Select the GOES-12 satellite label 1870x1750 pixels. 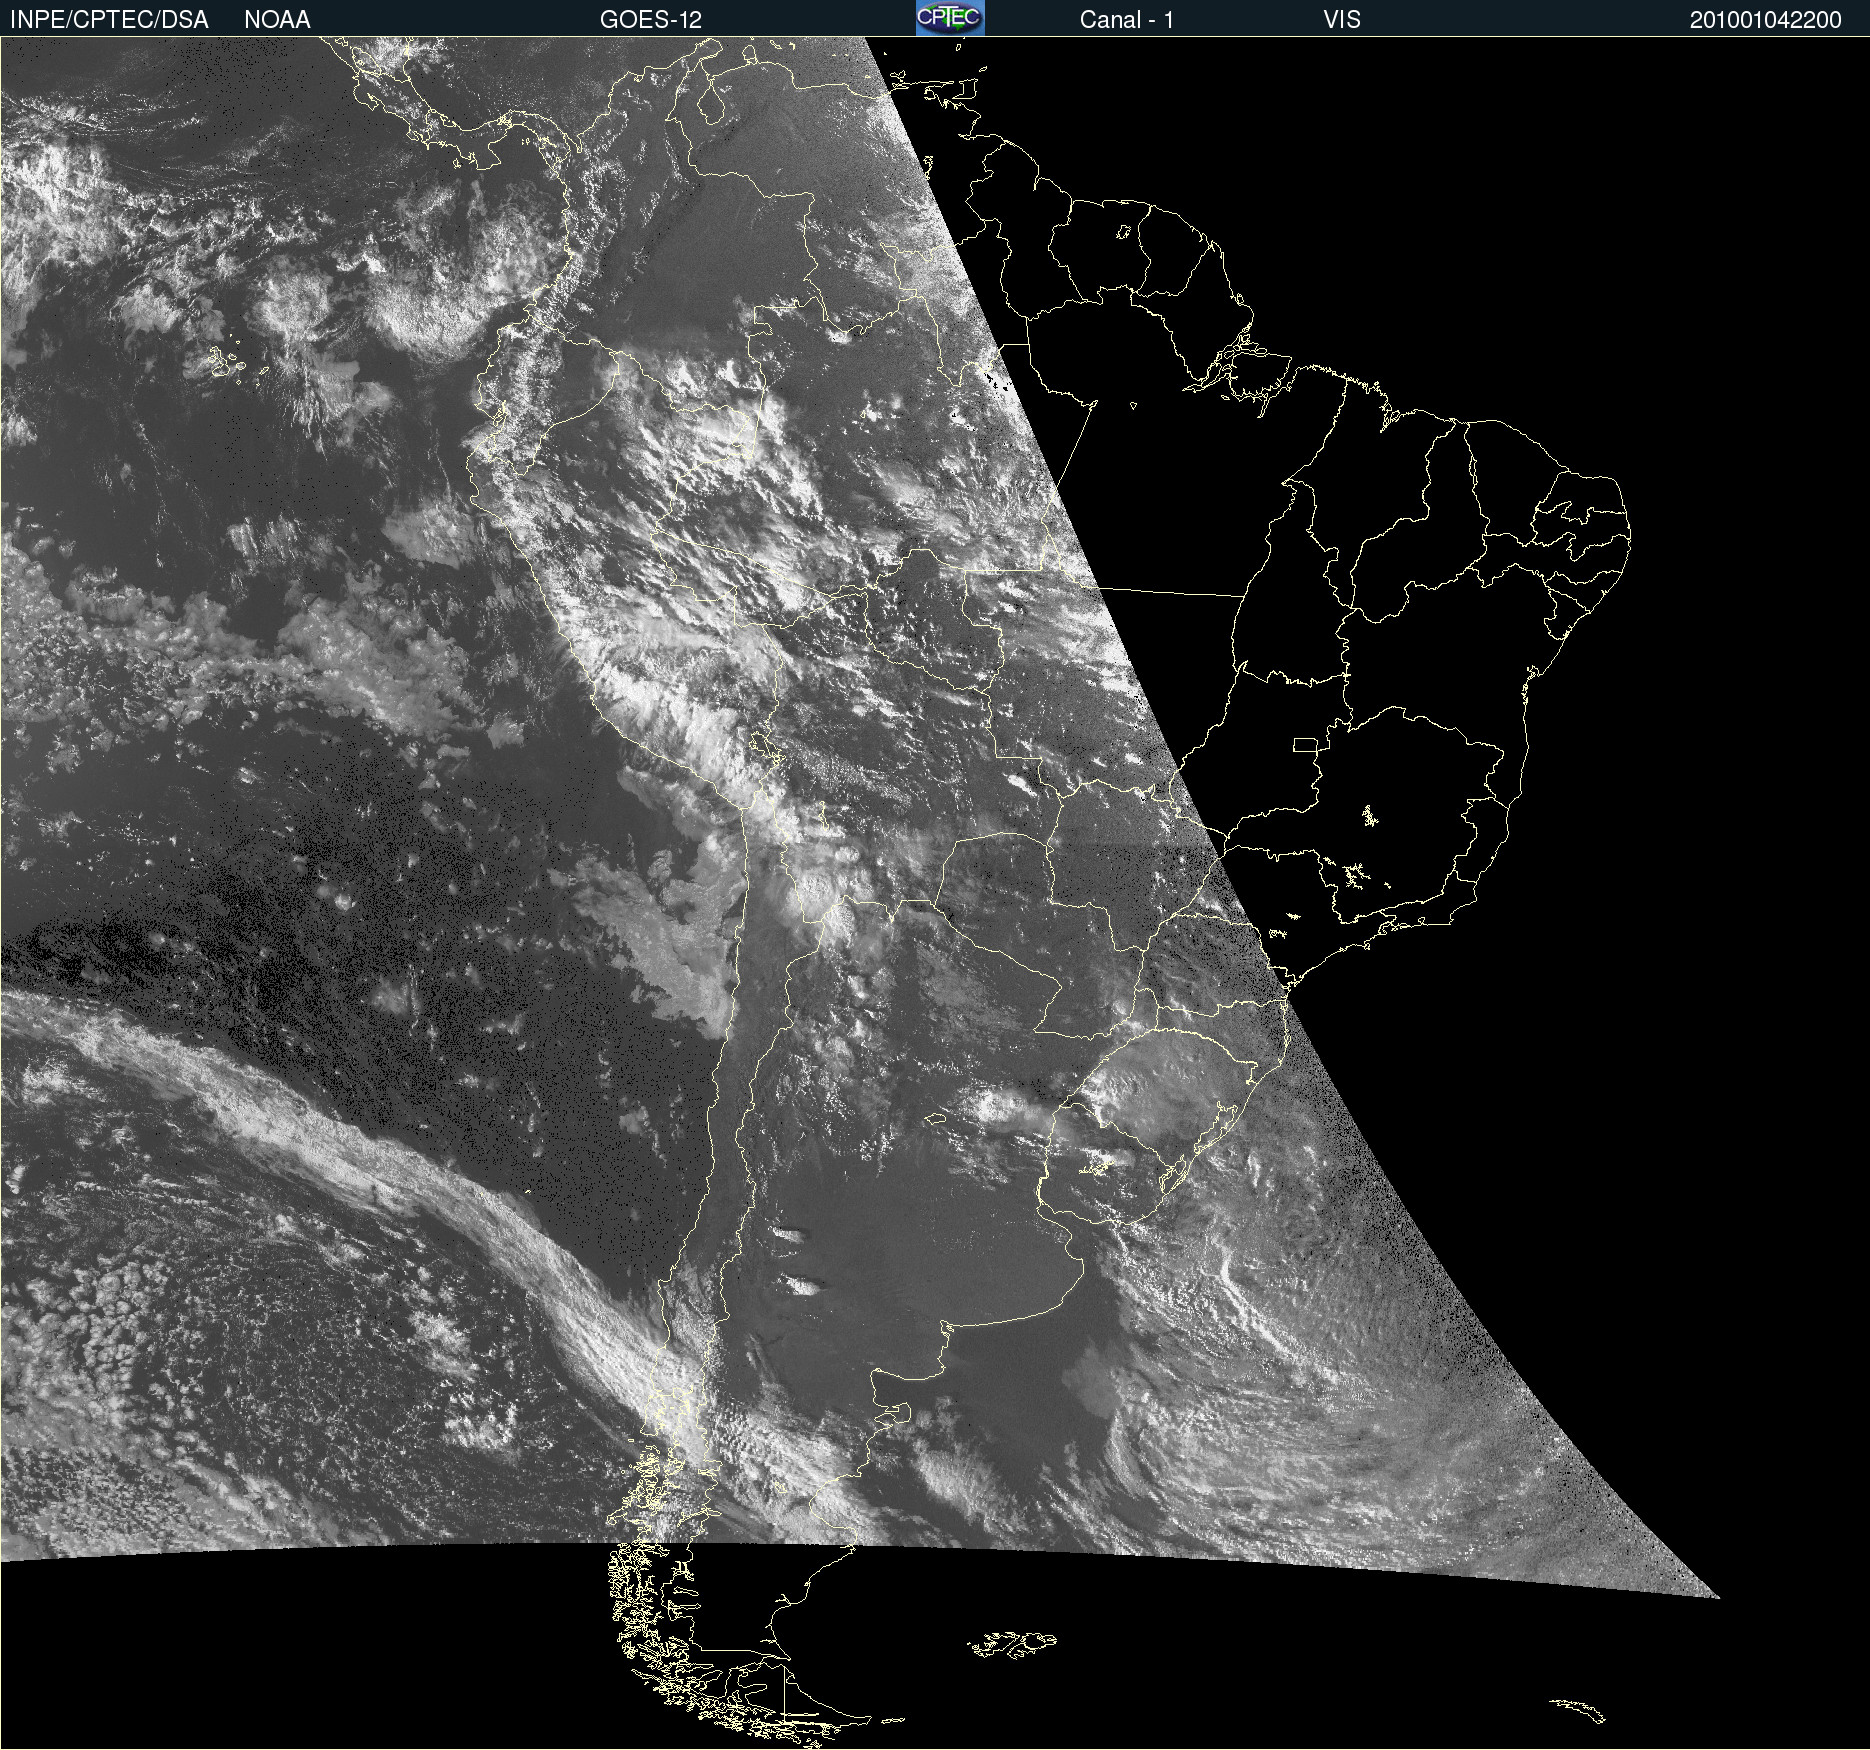click(x=651, y=20)
